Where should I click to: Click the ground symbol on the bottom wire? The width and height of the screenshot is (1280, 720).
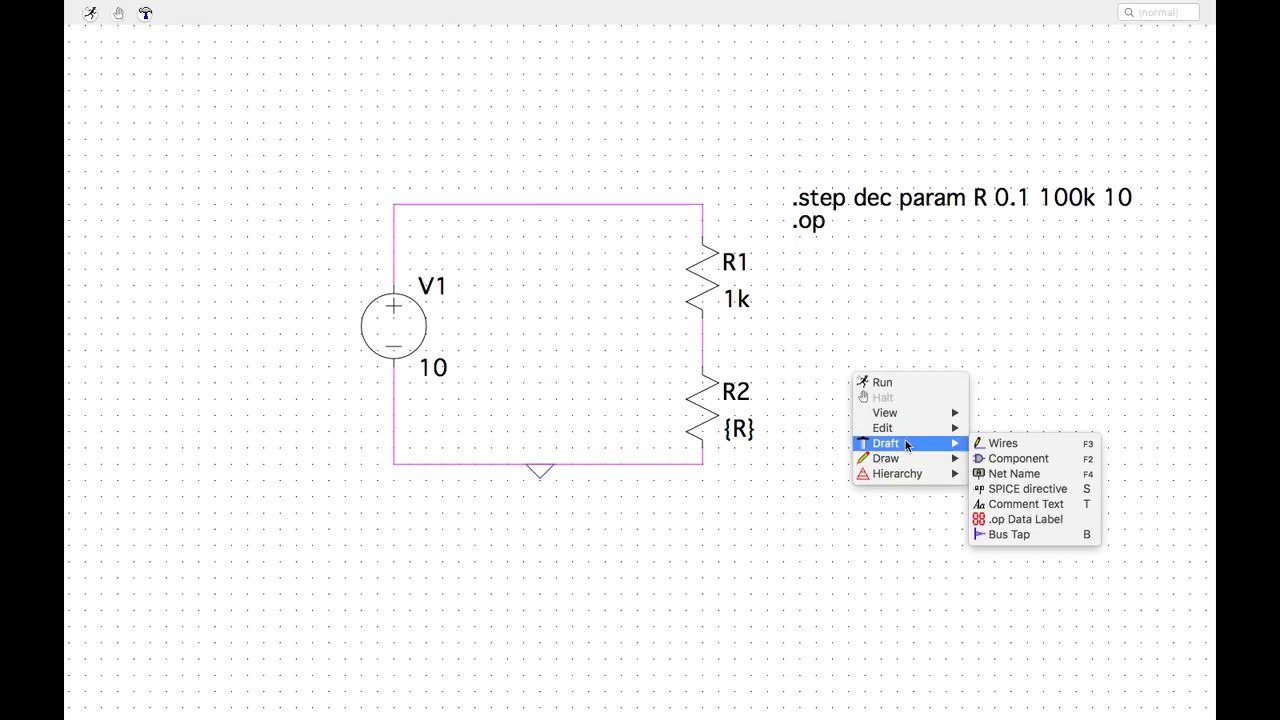(x=540, y=471)
